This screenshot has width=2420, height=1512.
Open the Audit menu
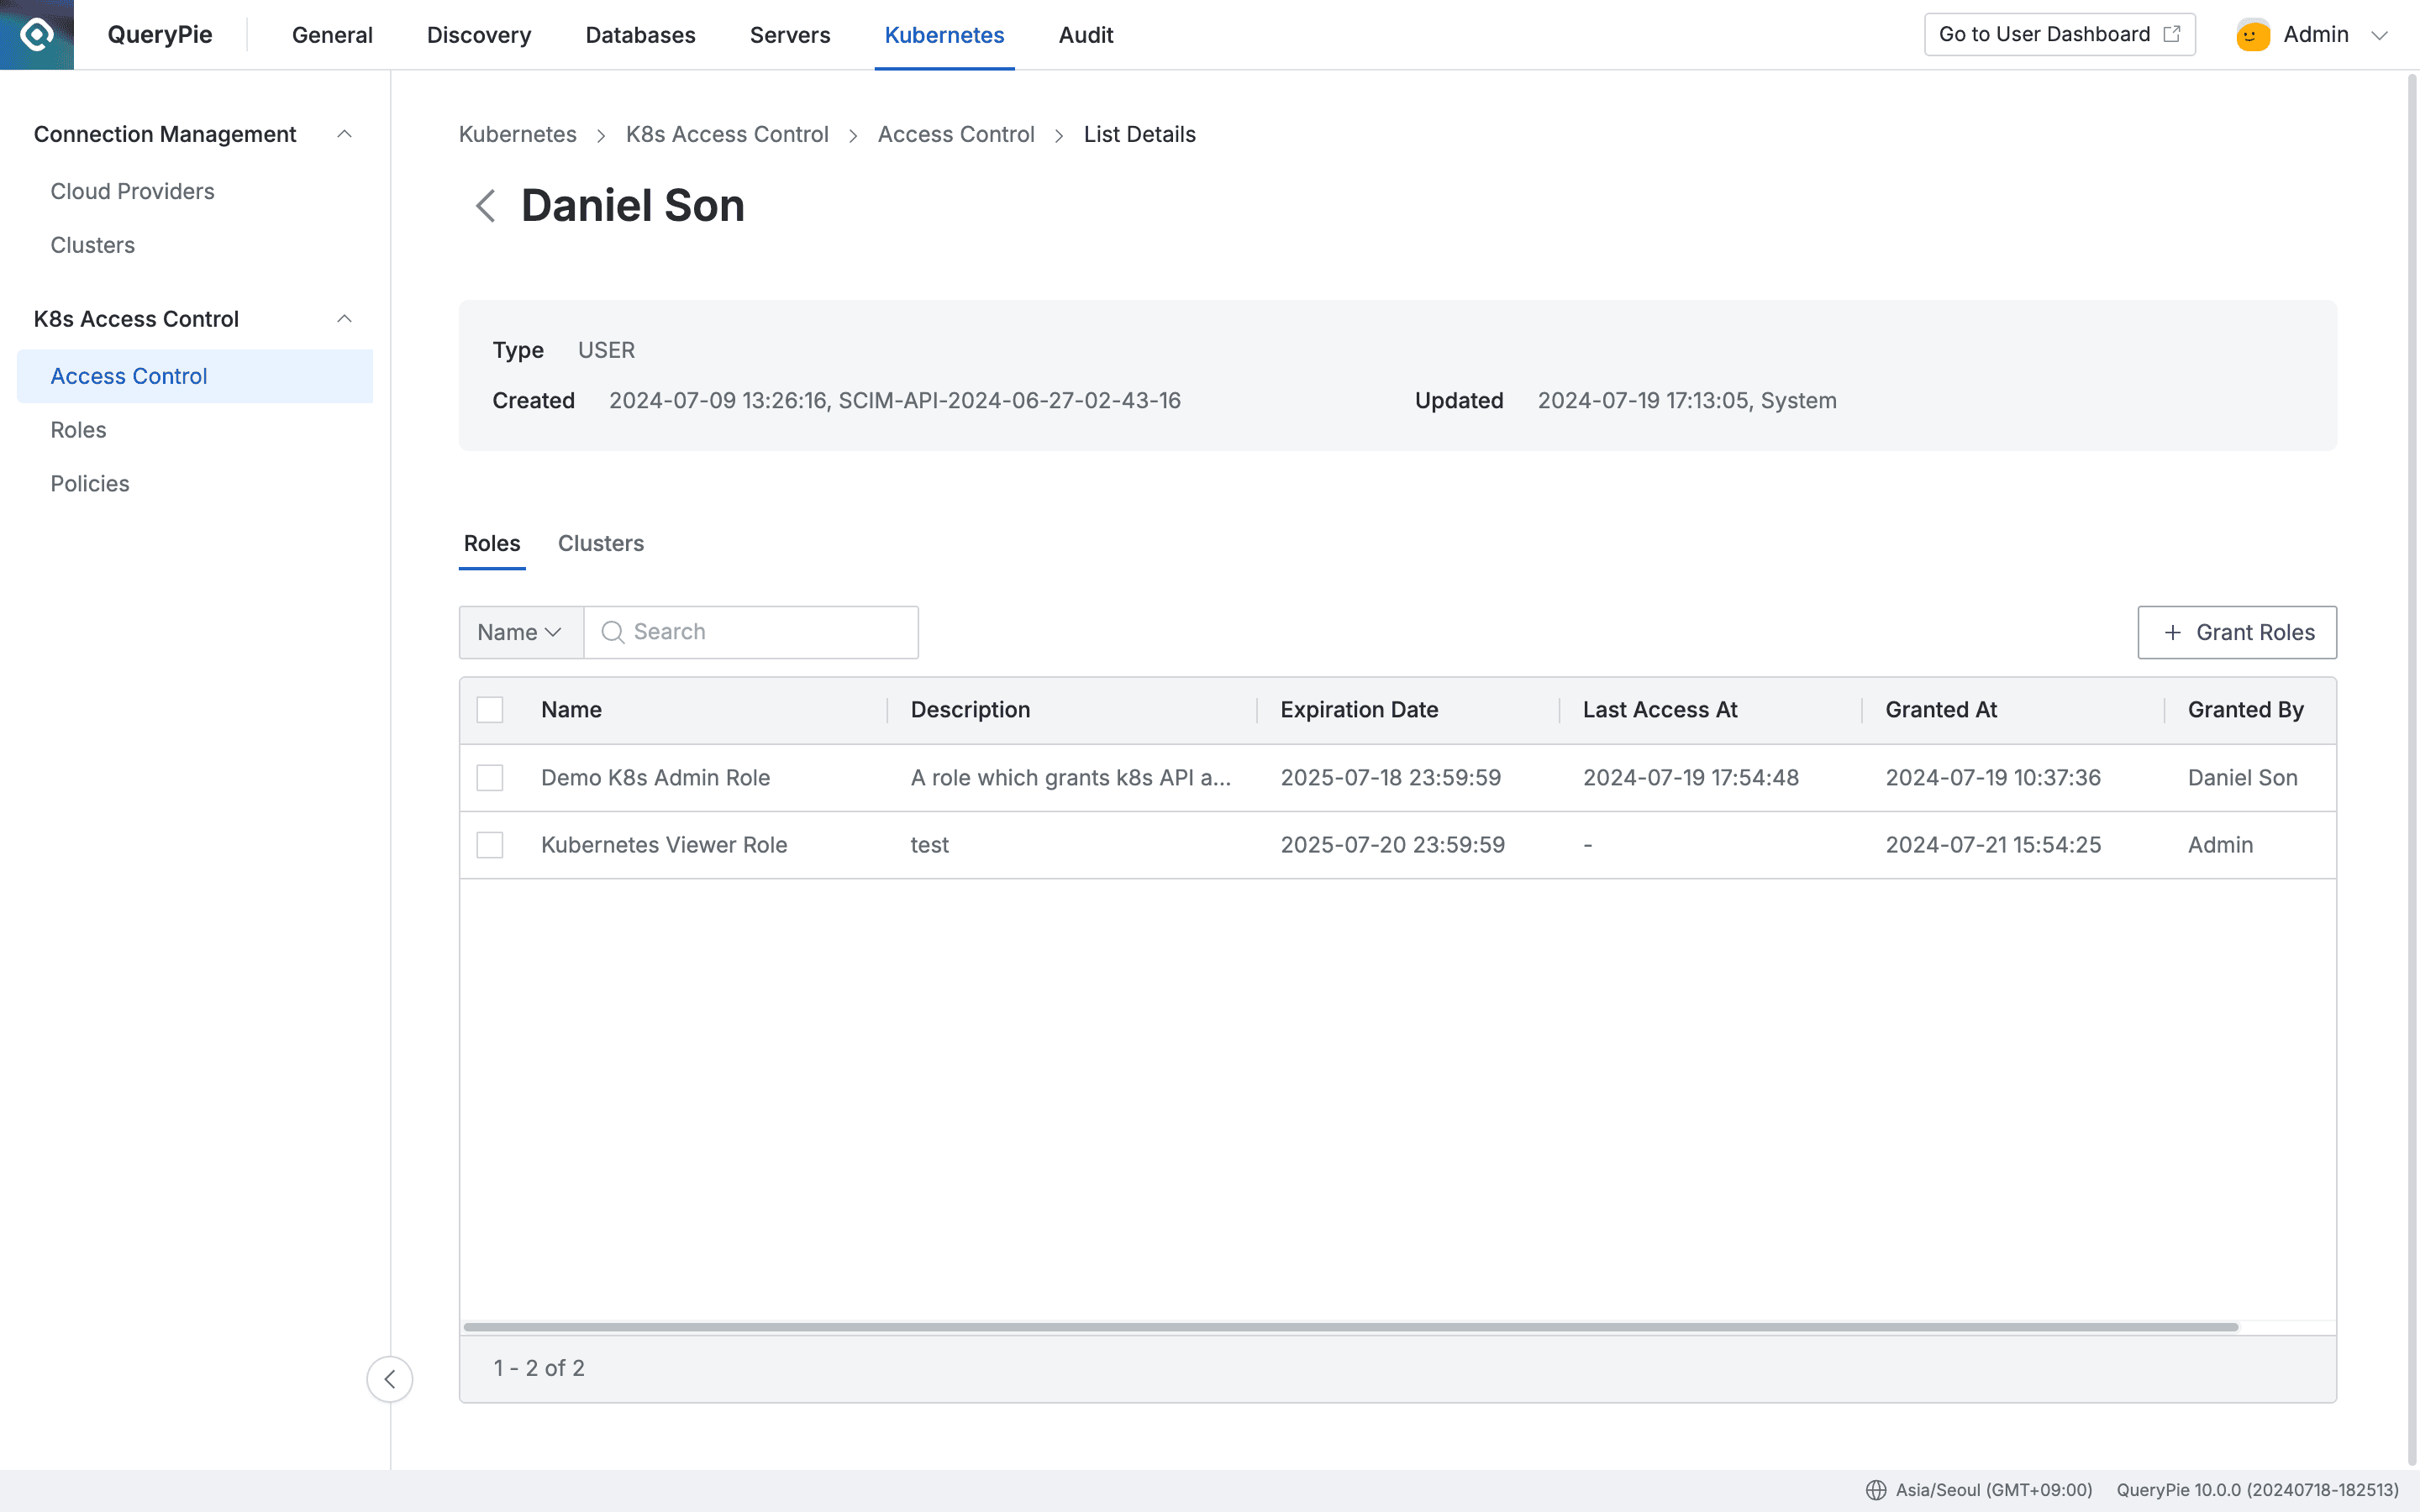click(1085, 34)
